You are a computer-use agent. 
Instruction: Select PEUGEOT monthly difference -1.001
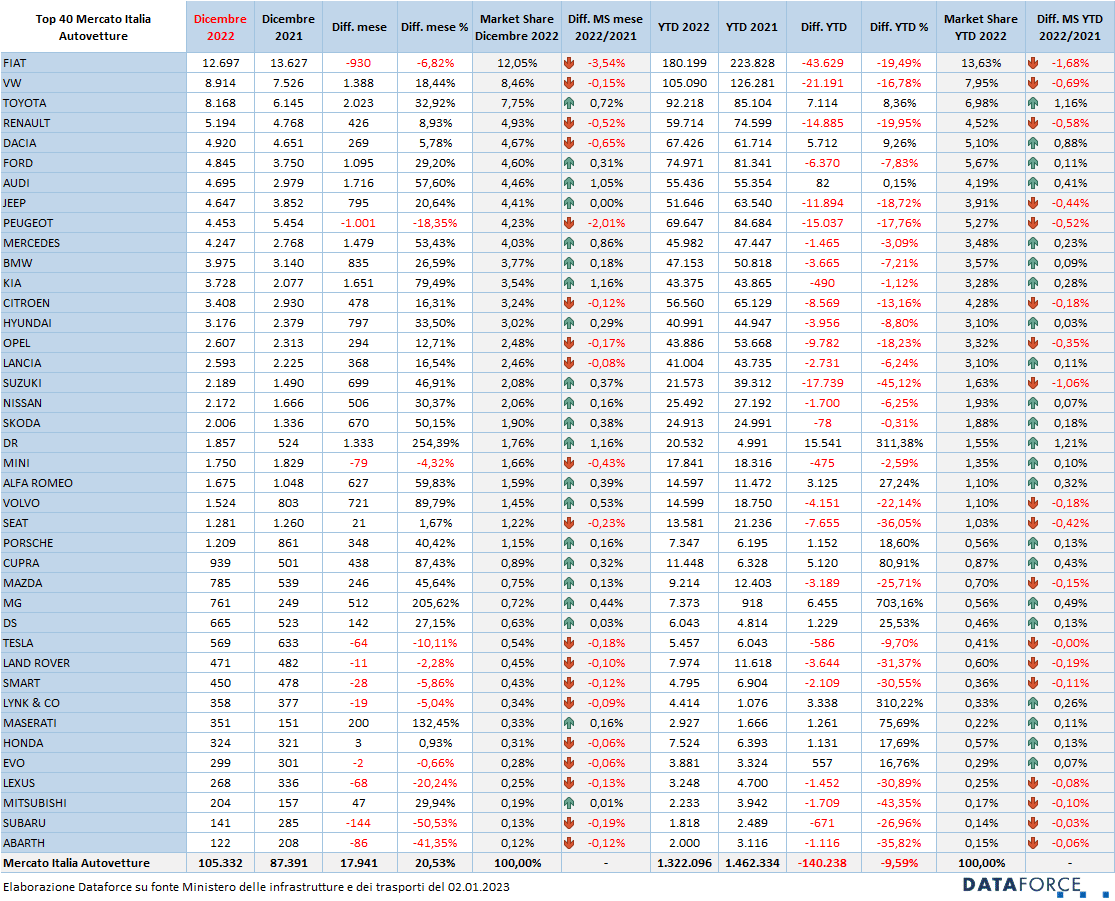coord(359,223)
